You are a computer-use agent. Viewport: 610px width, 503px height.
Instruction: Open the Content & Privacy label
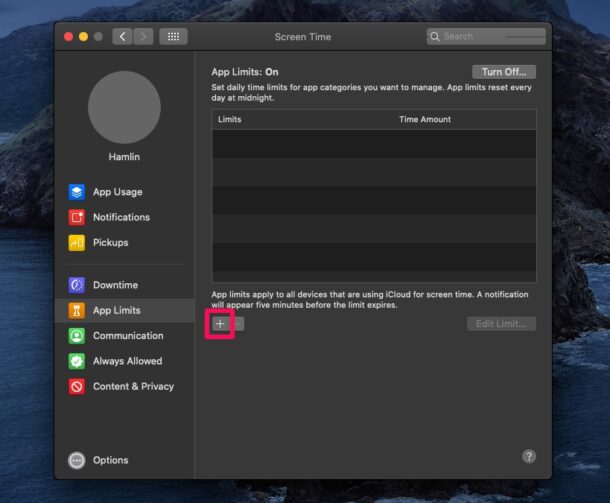[133, 386]
